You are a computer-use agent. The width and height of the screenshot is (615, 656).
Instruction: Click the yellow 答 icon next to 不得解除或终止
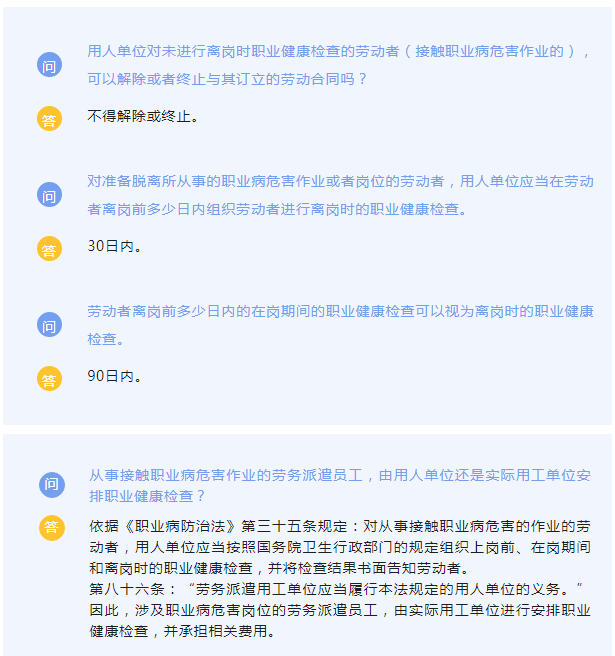(x=49, y=119)
